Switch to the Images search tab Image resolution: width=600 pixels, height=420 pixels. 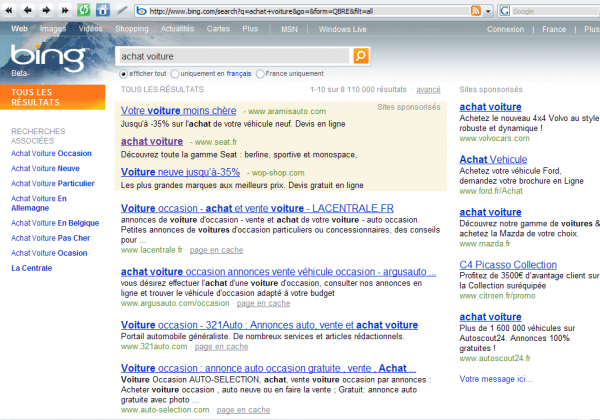(x=53, y=29)
